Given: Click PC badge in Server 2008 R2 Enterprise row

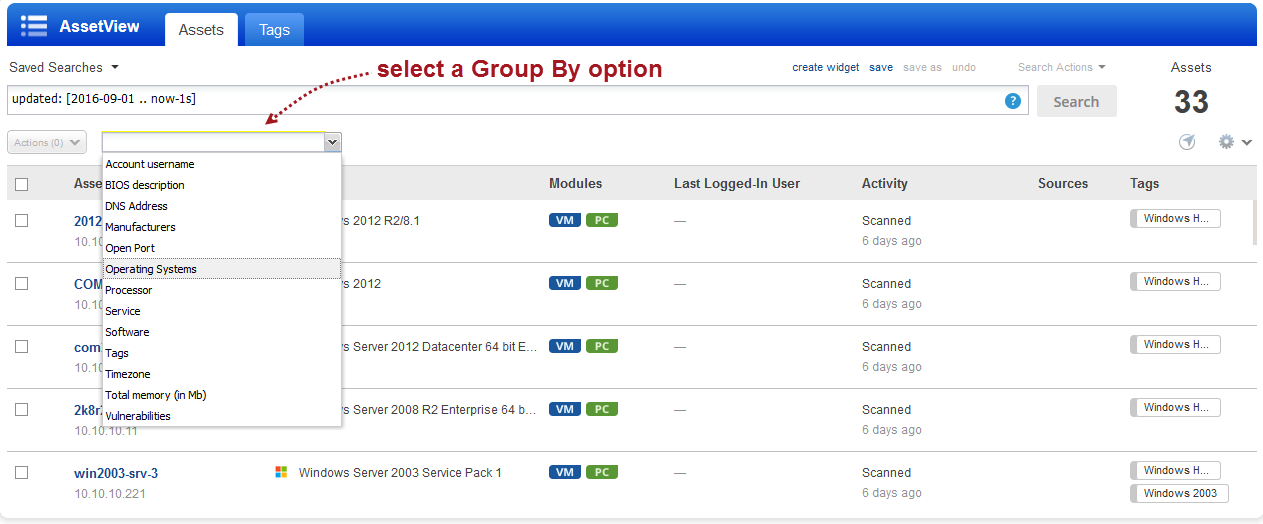Looking at the screenshot, I should pos(602,409).
